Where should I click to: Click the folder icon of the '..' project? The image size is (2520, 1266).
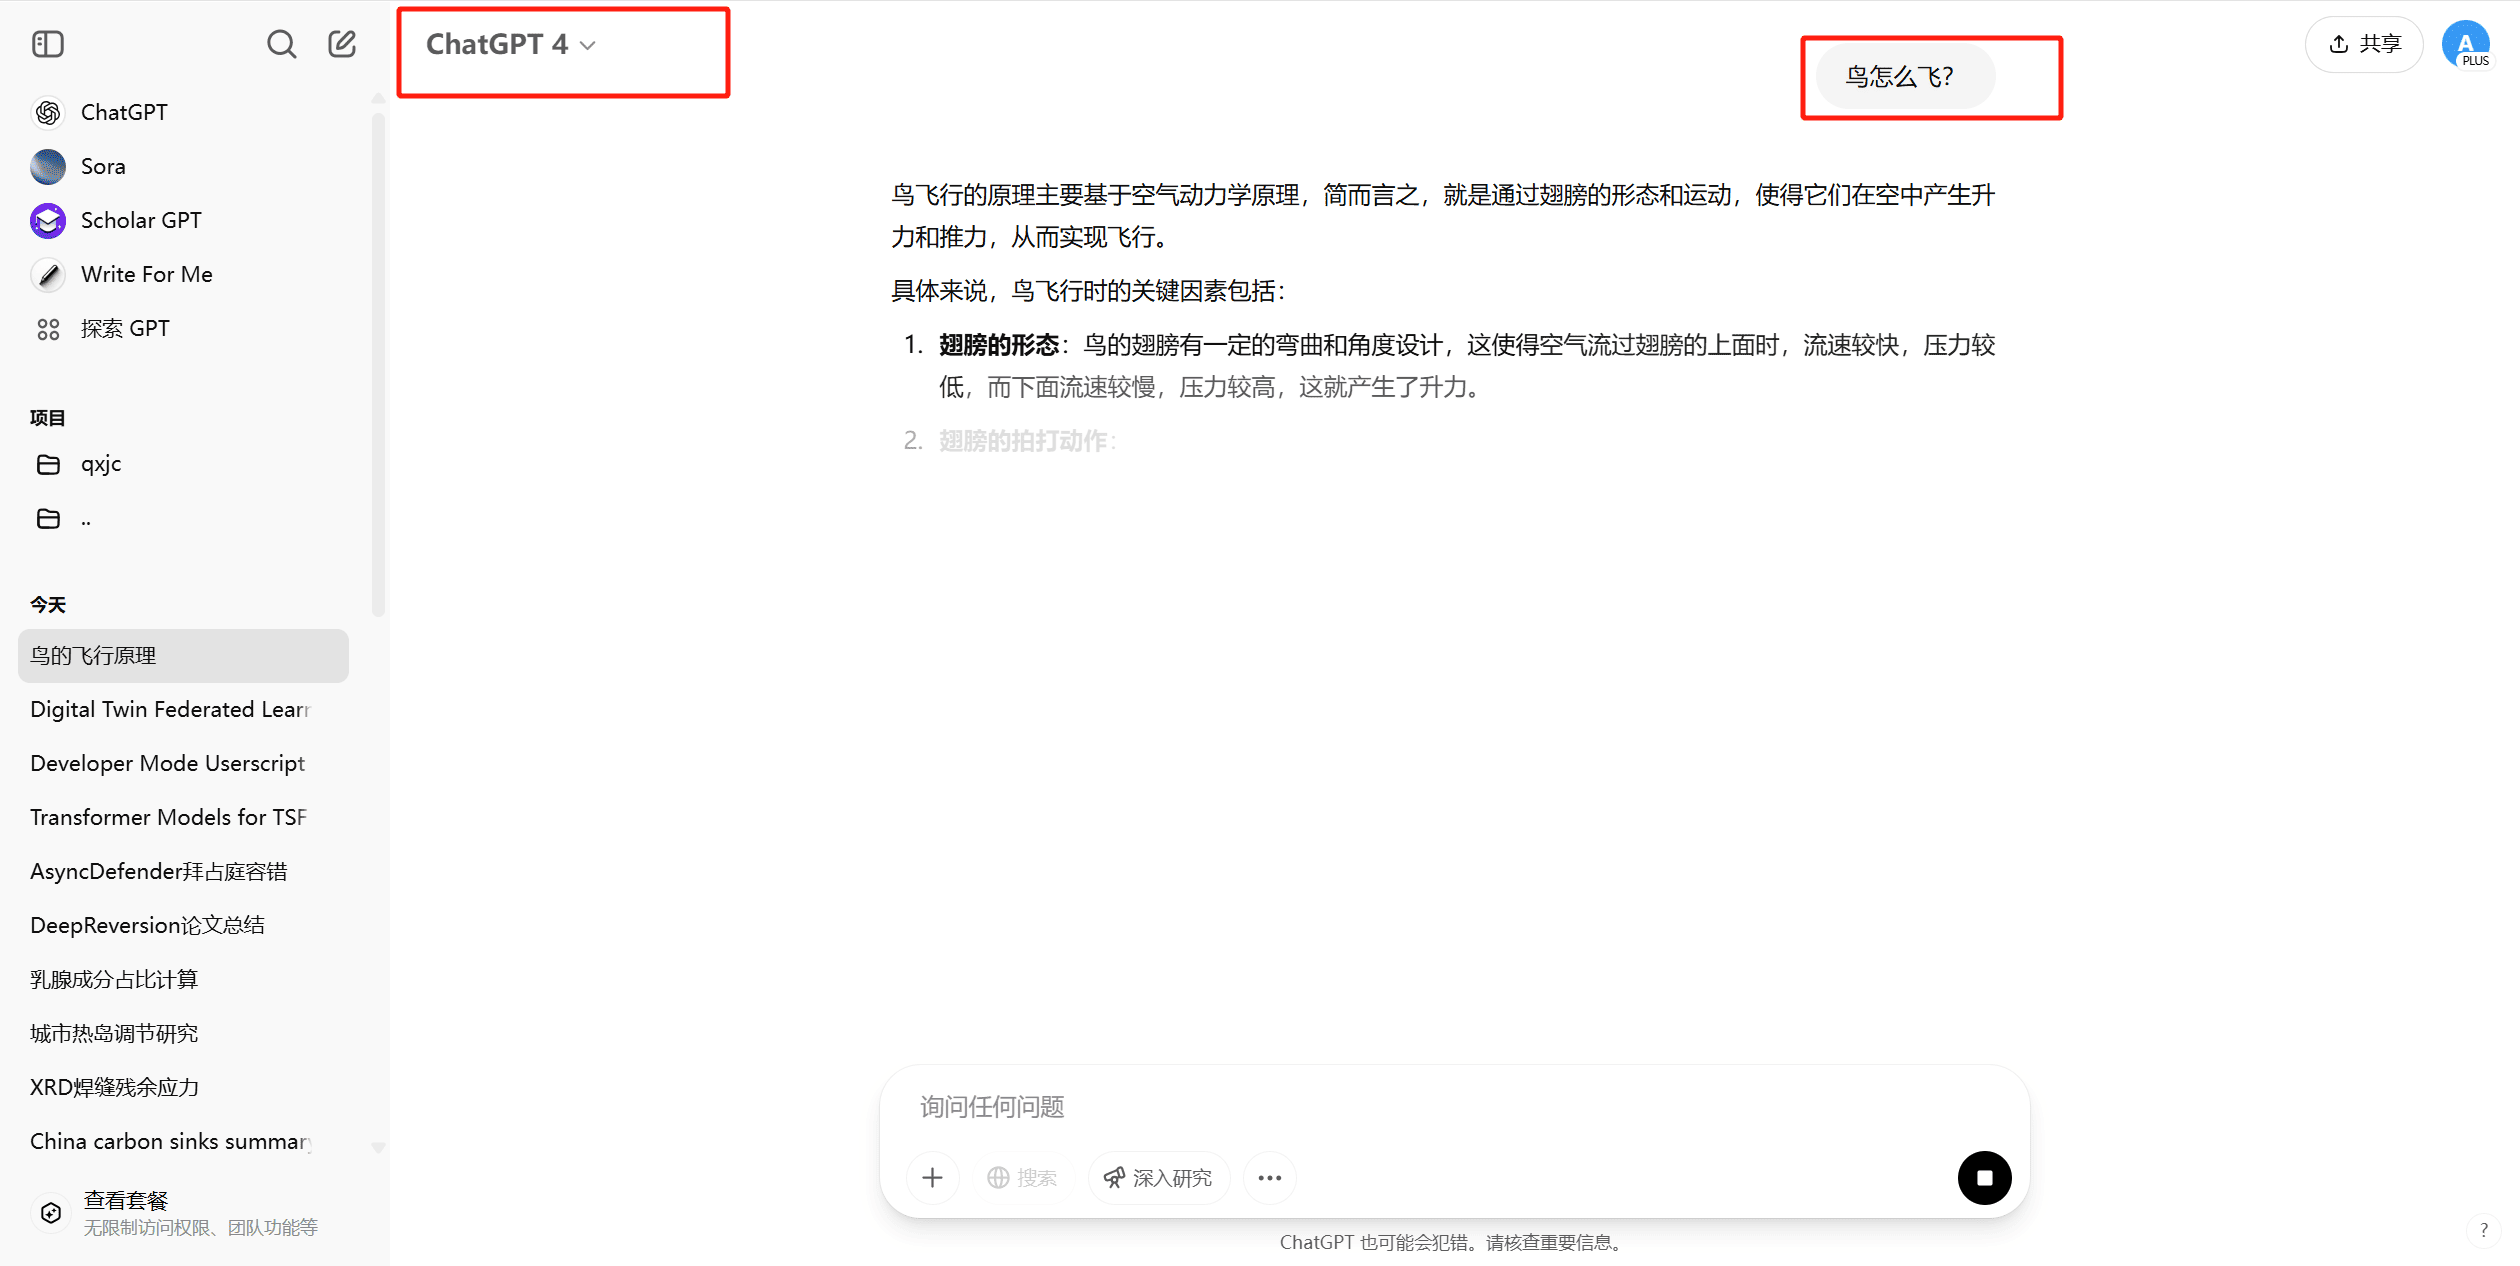point(48,519)
